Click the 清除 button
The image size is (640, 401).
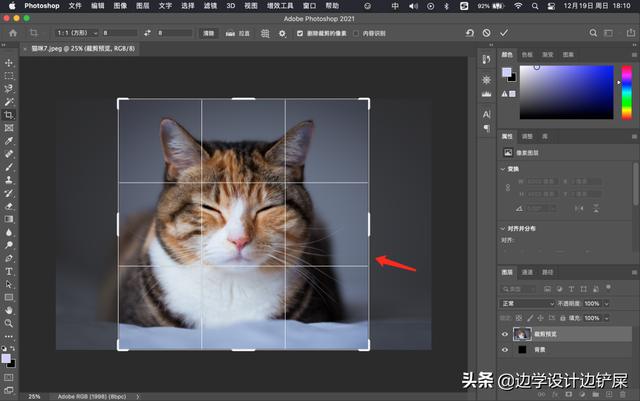pyautogui.click(x=209, y=33)
